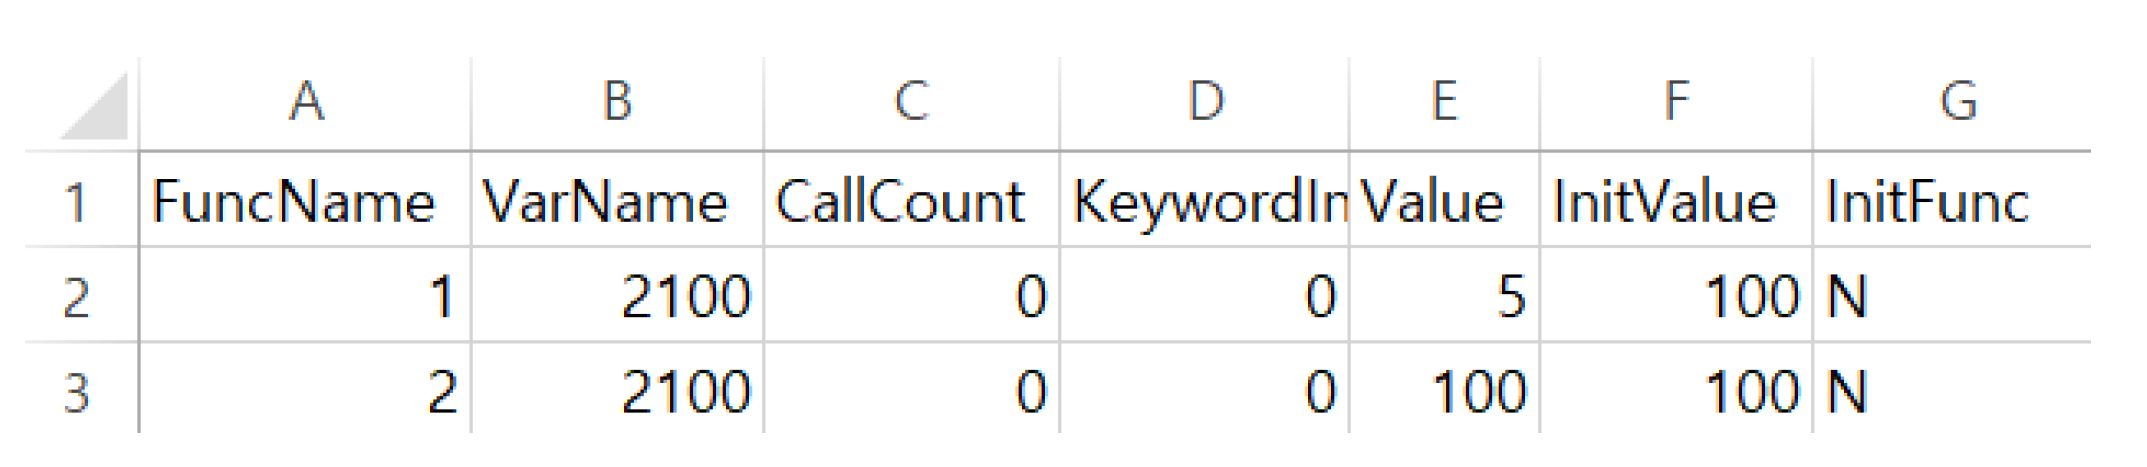This screenshot has width=2147, height=467.
Task: Select the cell containing value 5
Action: tap(1444, 297)
